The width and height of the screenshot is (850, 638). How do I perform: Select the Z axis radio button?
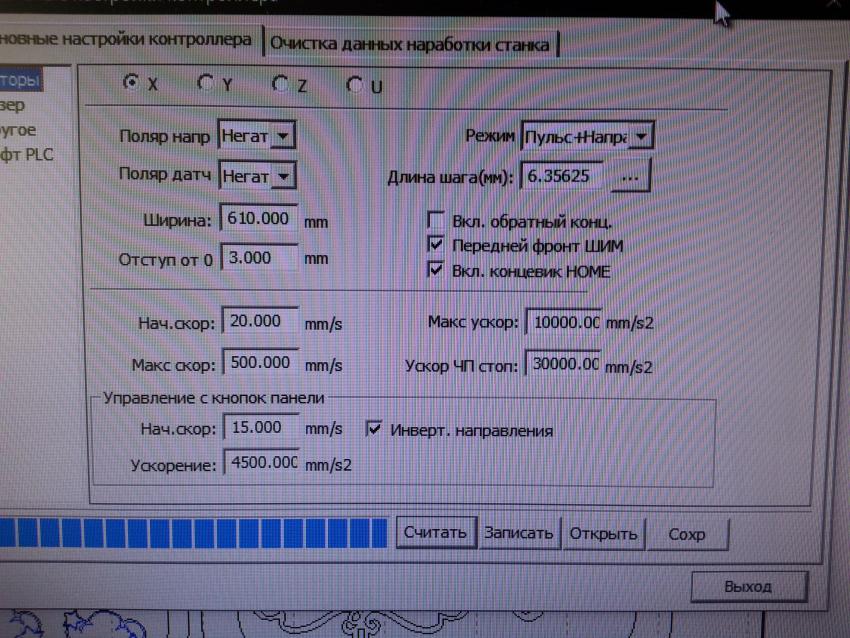pos(280,85)
